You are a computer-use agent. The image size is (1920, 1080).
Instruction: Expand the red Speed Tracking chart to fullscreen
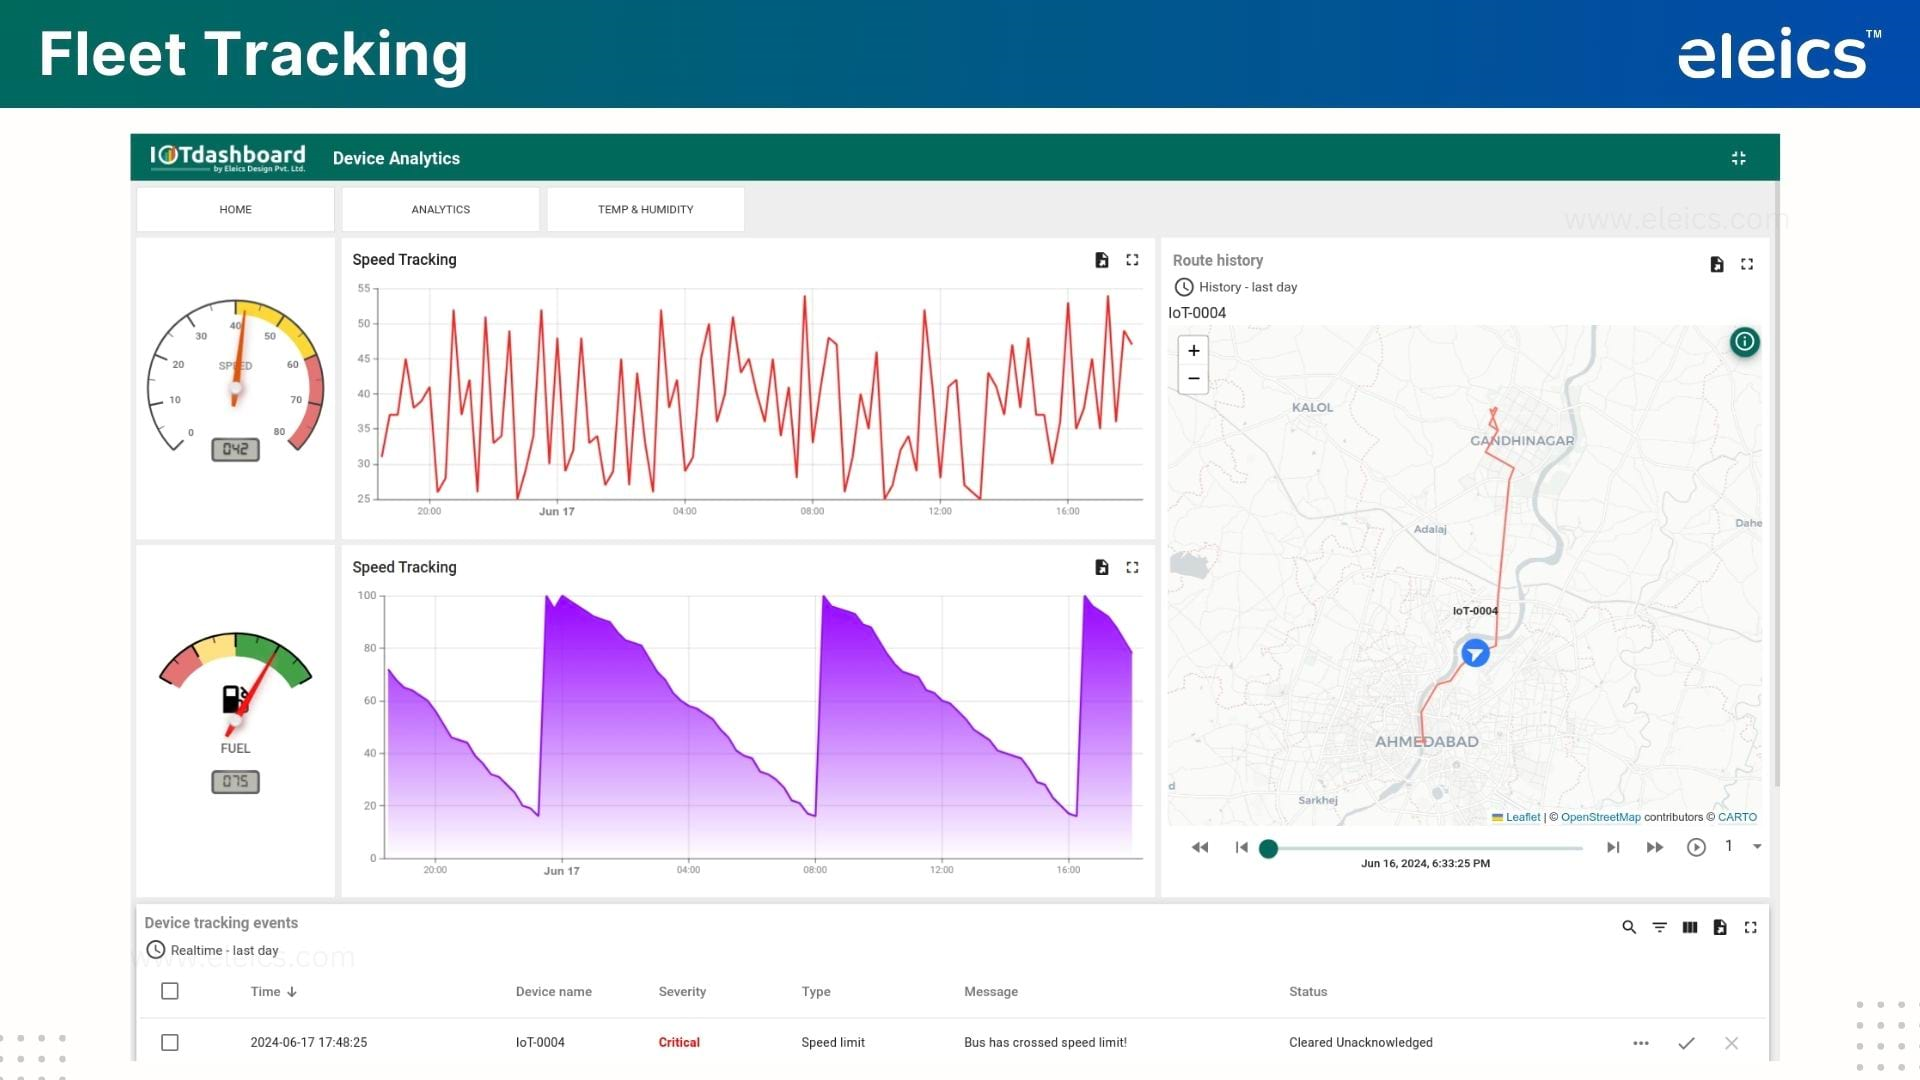(1132, 260)
